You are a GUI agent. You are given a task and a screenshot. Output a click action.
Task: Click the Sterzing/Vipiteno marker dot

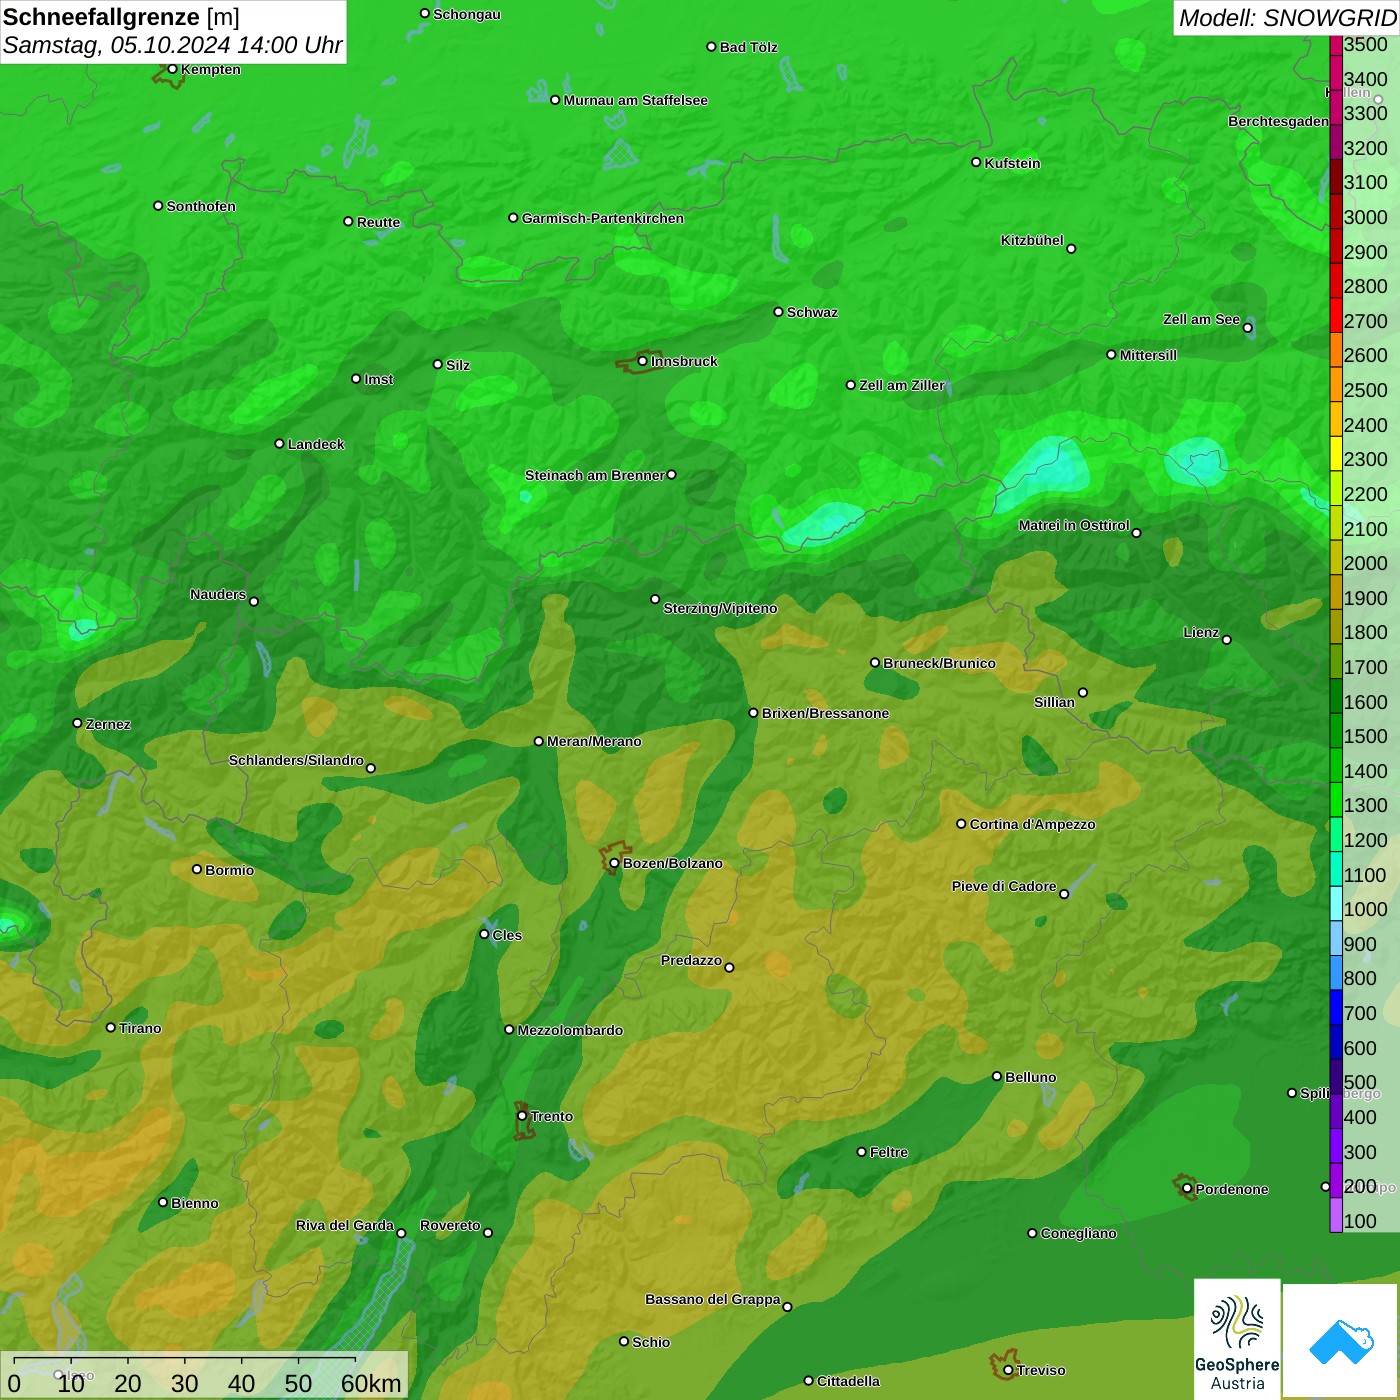(x=655, y=599)
